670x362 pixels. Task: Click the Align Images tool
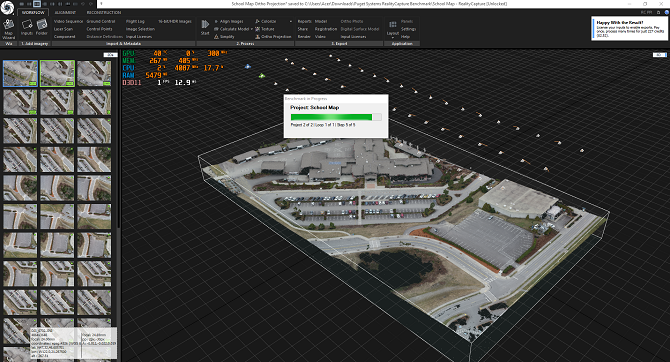[x=229, y=21]
